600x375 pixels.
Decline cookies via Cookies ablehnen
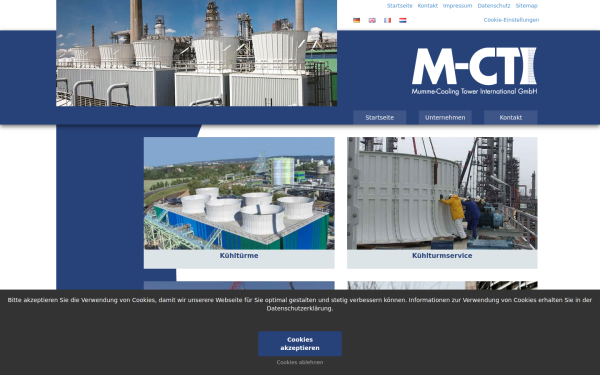pos(300,362)
